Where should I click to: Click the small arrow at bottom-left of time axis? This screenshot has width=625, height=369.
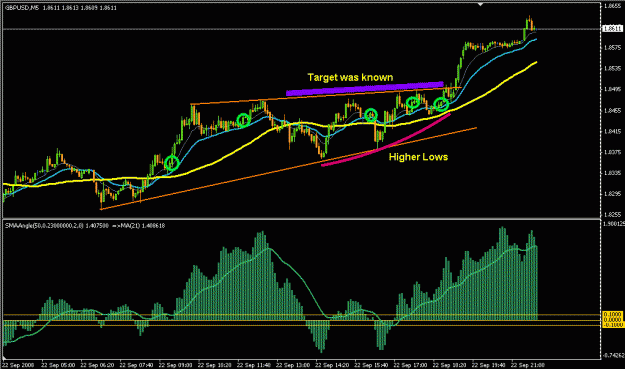click(4, 358)
